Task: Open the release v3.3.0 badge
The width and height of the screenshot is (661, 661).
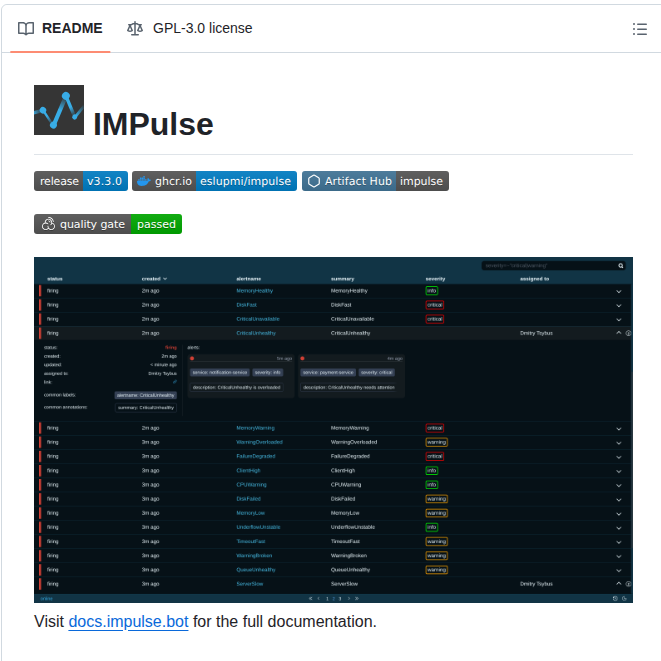Action: (x=81, y=181)
